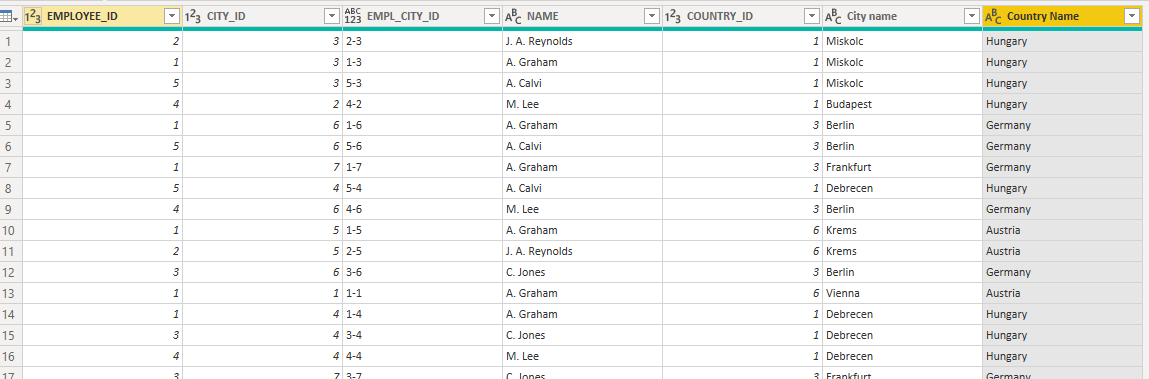Select row number 5

(x=11, y=125)
